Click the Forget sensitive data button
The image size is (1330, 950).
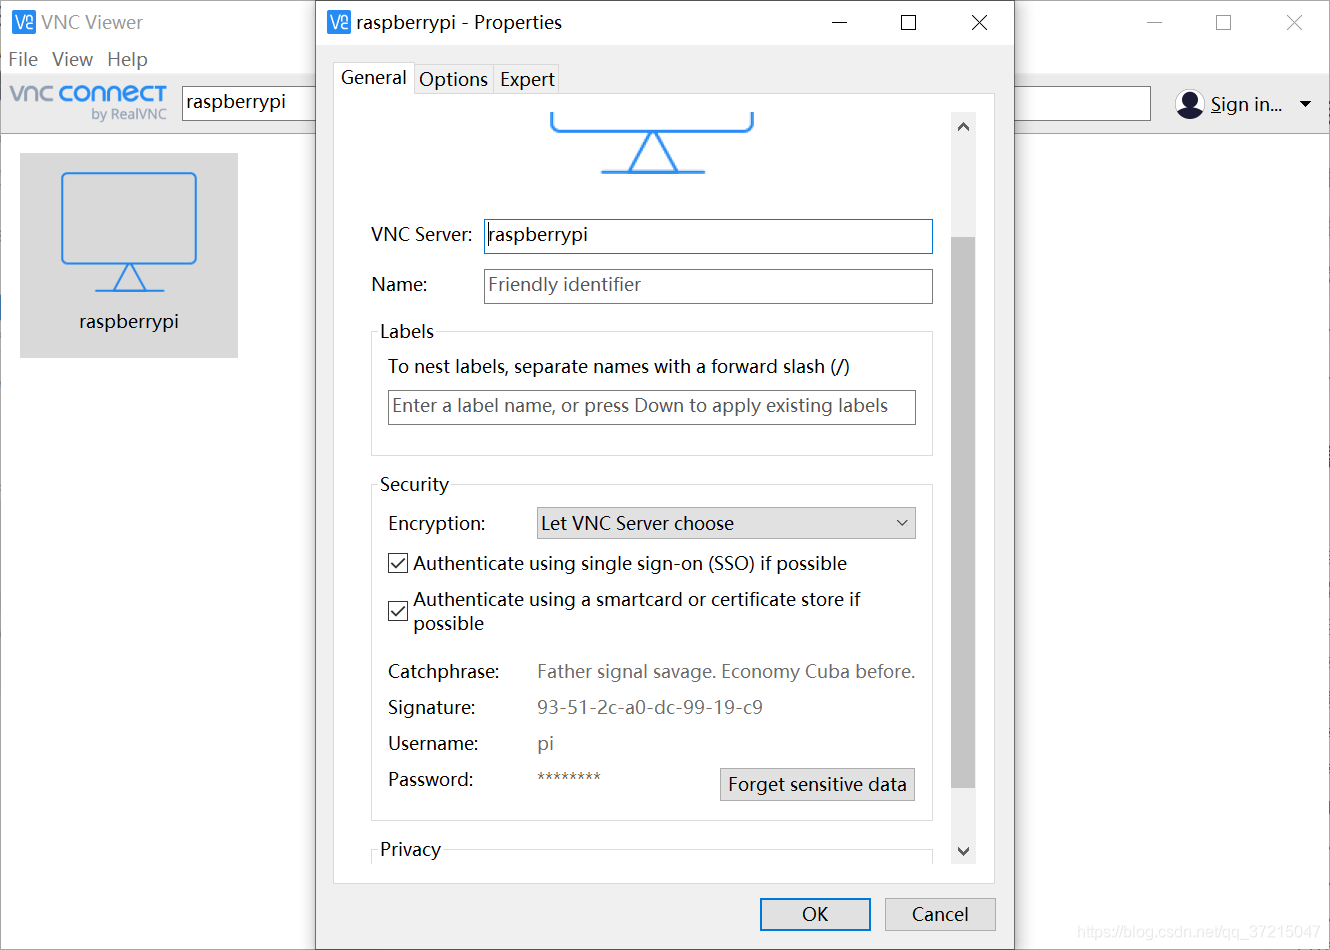click(817, 784)
